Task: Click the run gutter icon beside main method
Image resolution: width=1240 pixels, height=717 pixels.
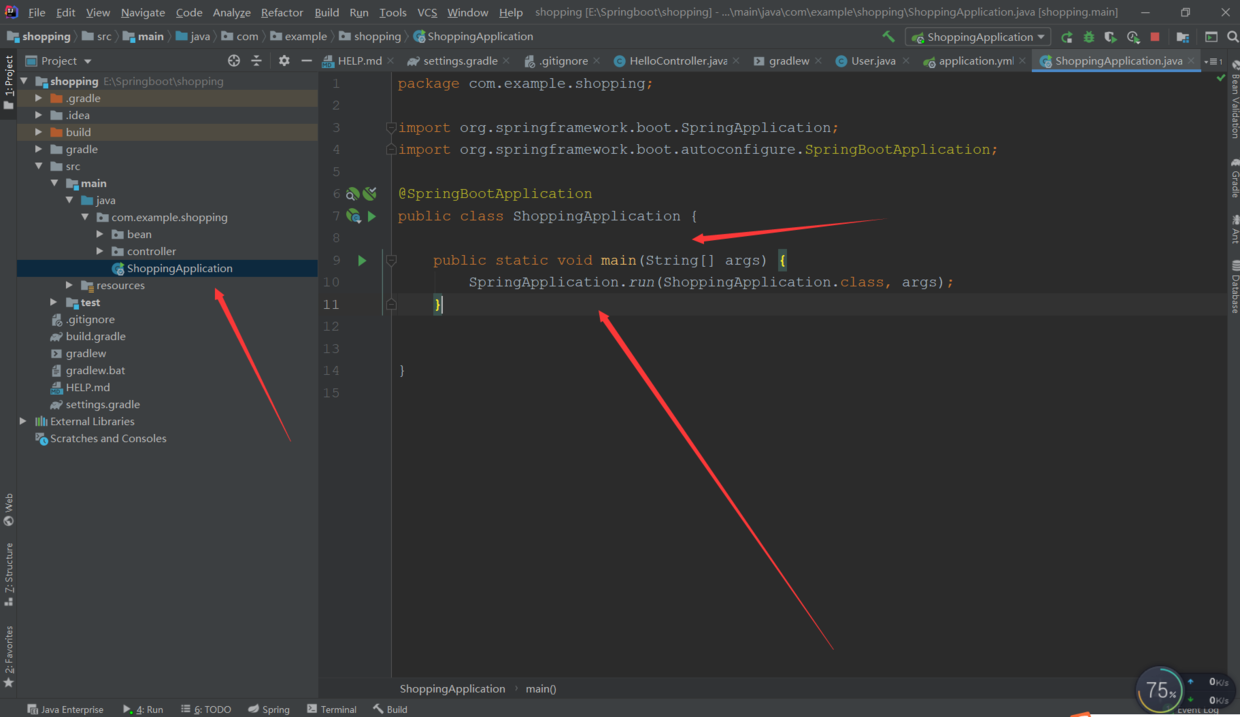Action: pyautogui.click(x=362, y=260)
